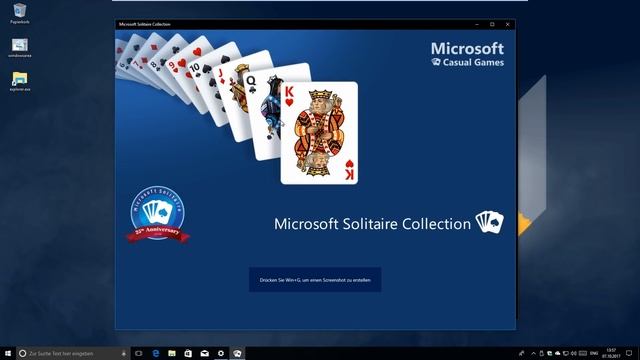
Task: Switch input language via ENG indicator
Action: coord(594,353)
